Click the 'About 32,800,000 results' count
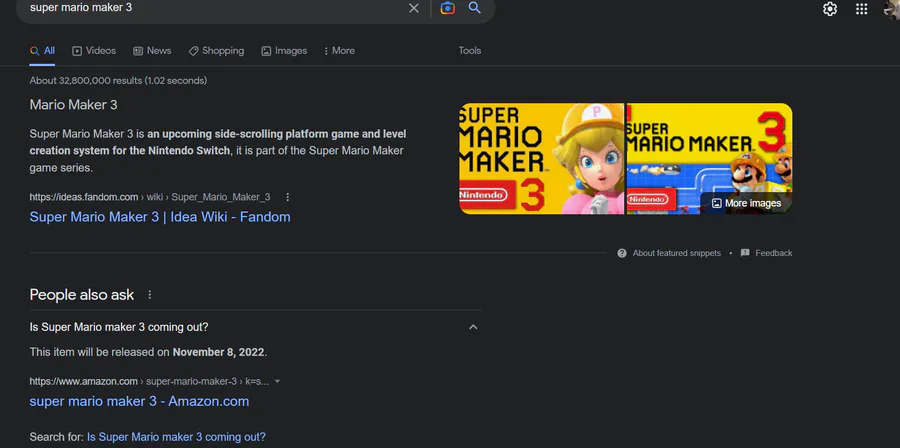 pyautogui.click(x=118, y=81)
